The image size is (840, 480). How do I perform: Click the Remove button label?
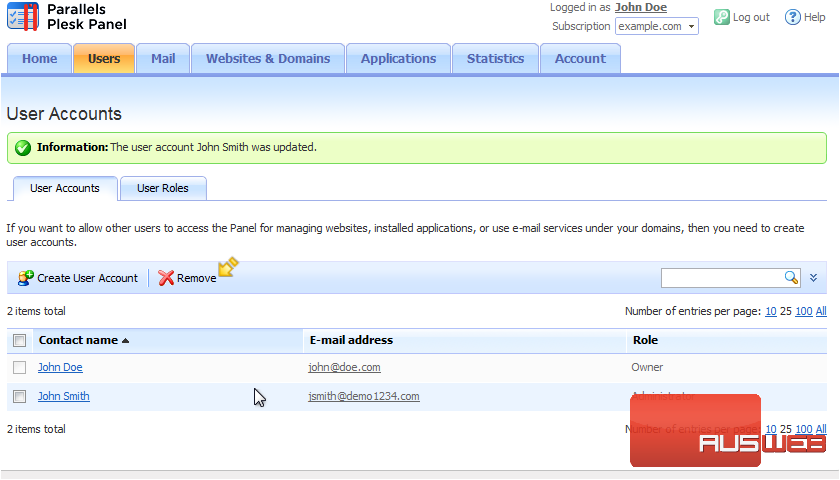197,278
